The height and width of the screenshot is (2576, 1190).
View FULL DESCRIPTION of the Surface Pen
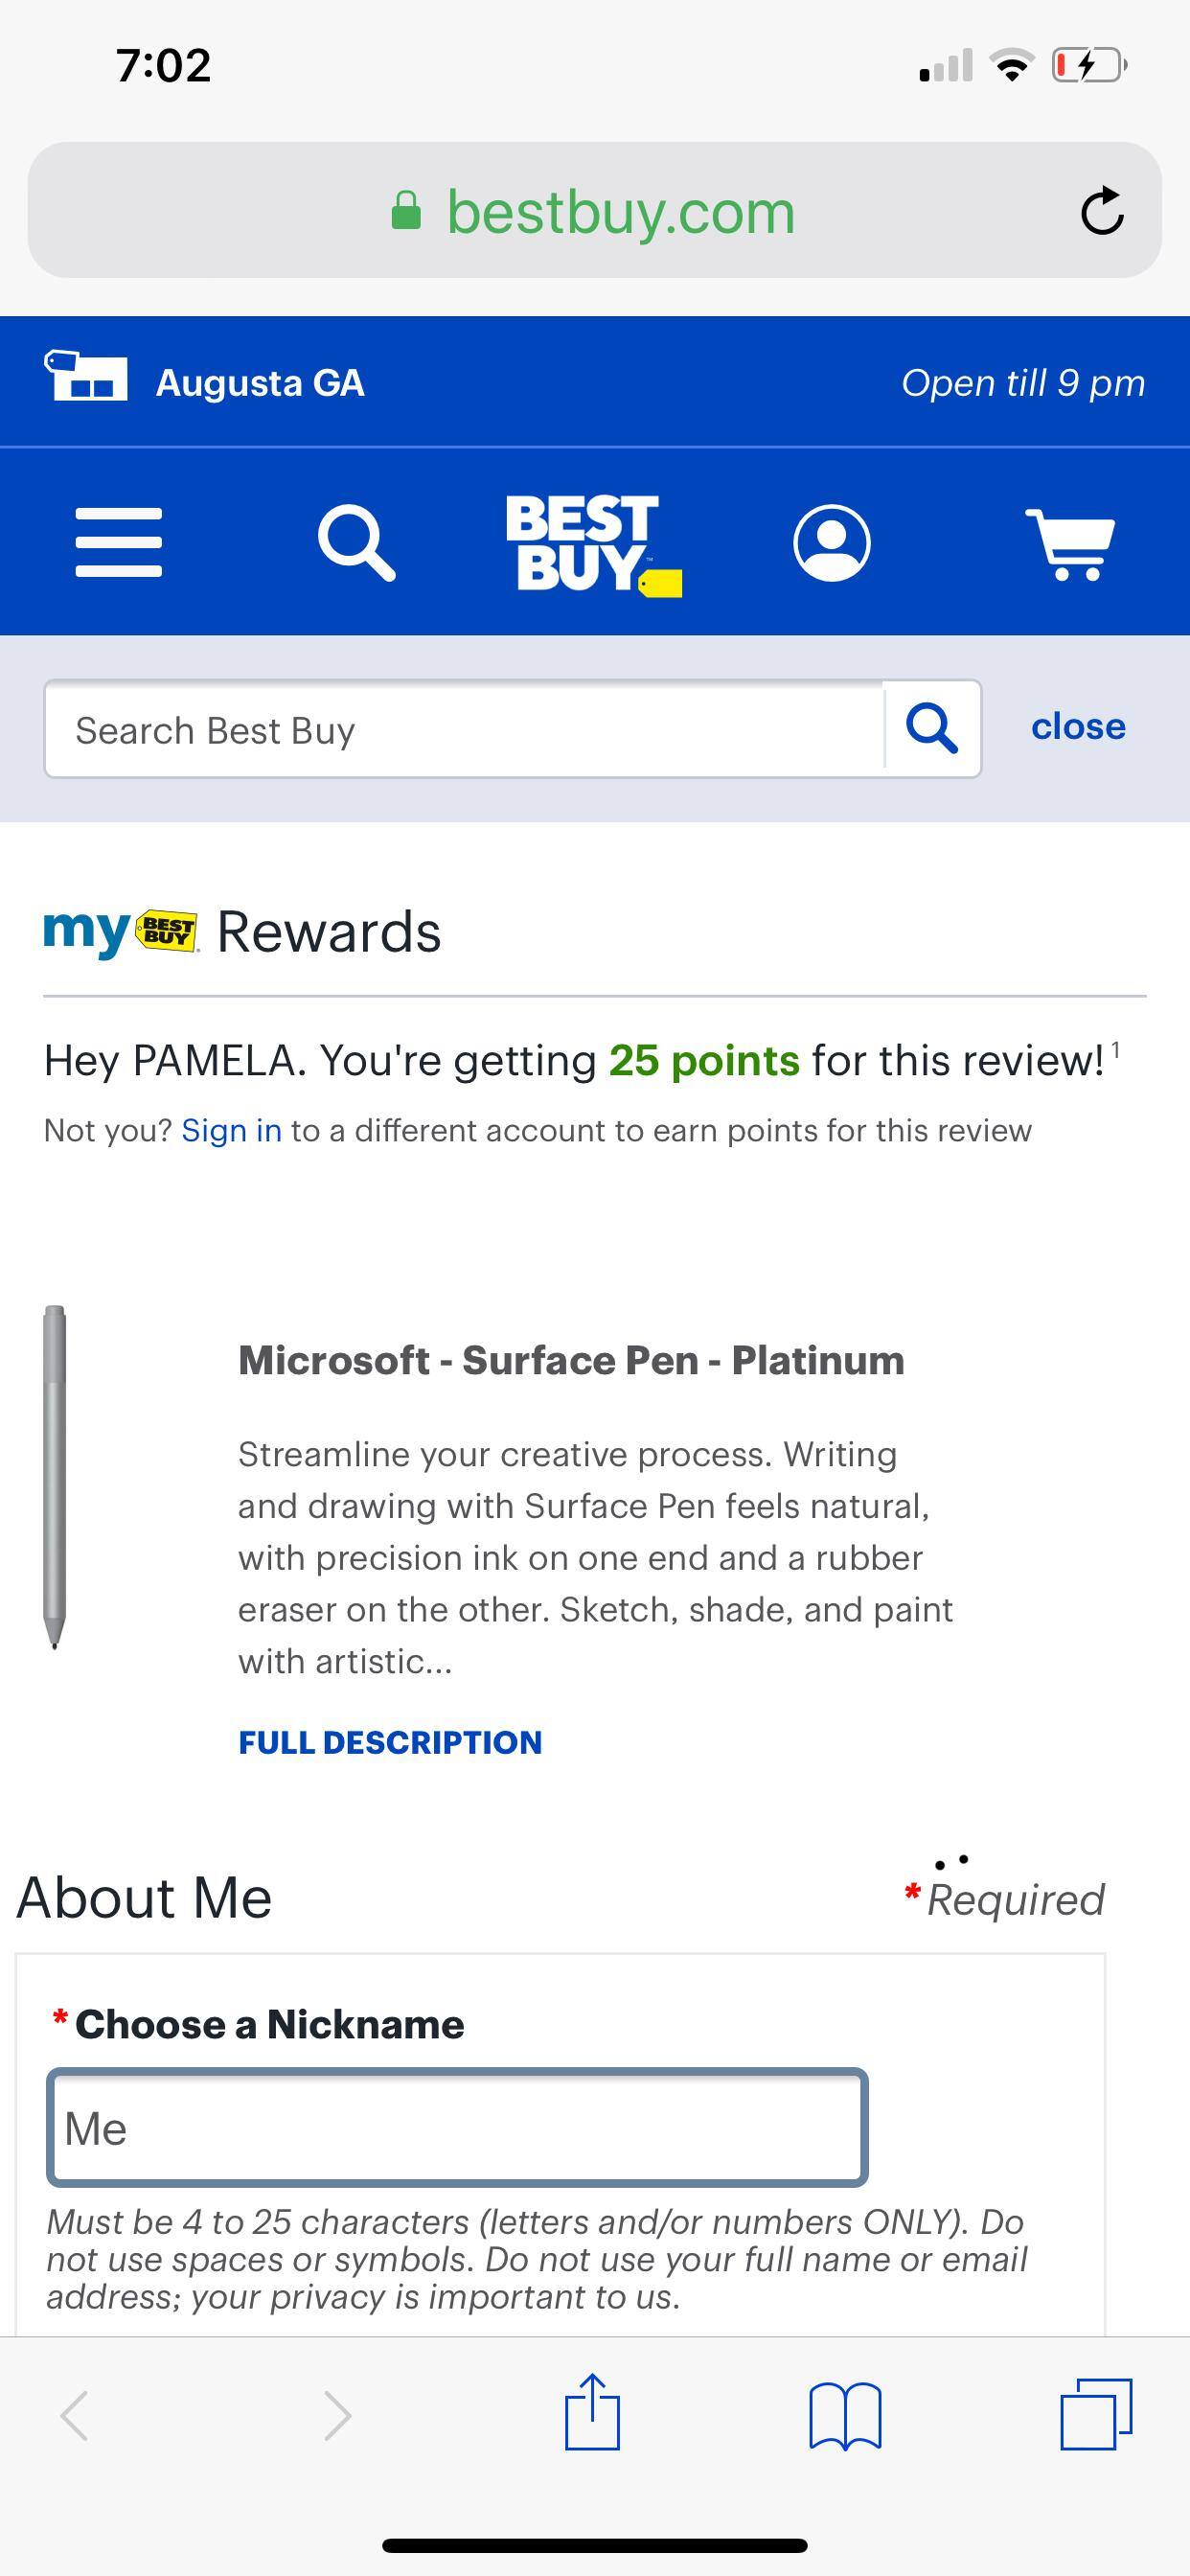point(390,1741)
